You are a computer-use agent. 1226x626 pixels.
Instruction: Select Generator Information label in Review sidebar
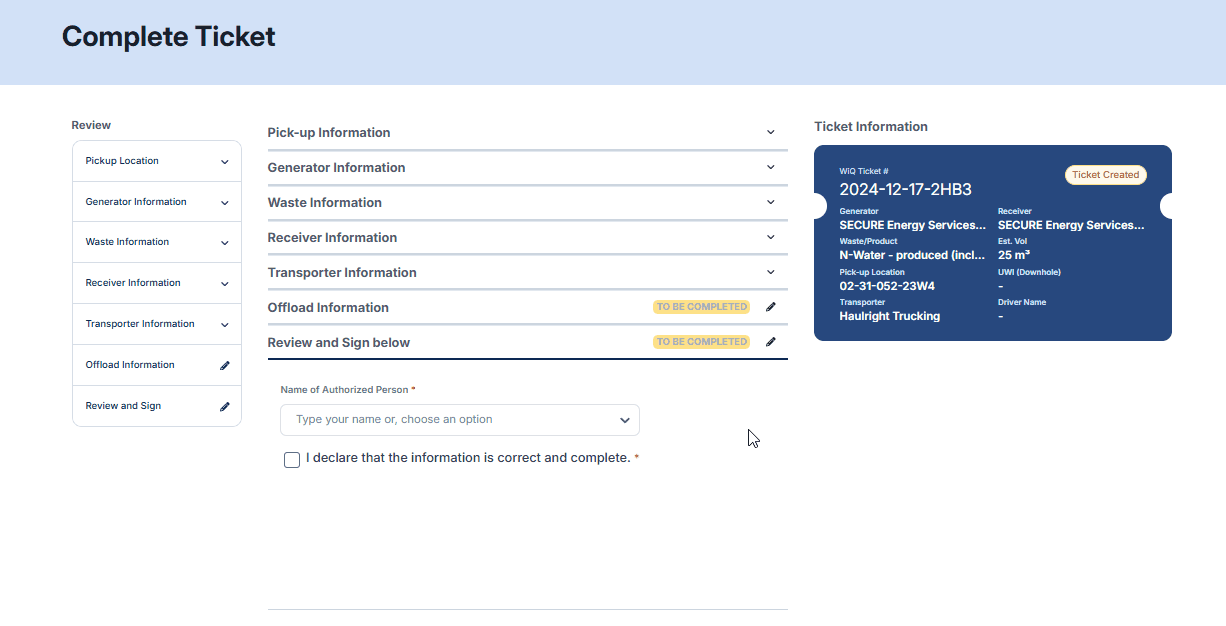pyautogui.click(x=136, y=202)
